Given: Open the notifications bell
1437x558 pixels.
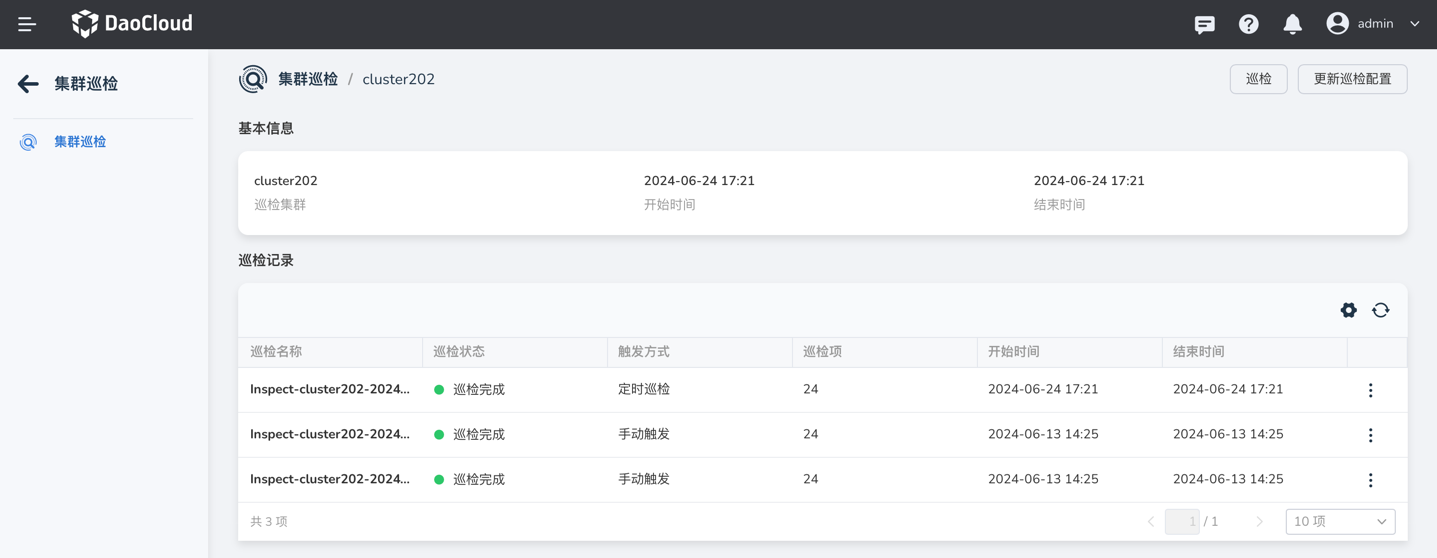Looking at the screenshot, I should pyautogui.click(x=1292, y=24).
